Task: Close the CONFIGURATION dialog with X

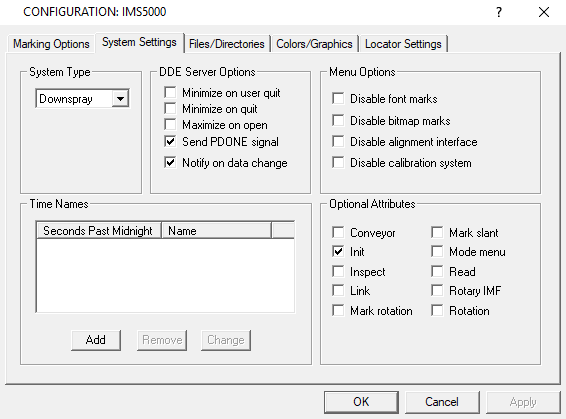Action: tap(544, 12)
